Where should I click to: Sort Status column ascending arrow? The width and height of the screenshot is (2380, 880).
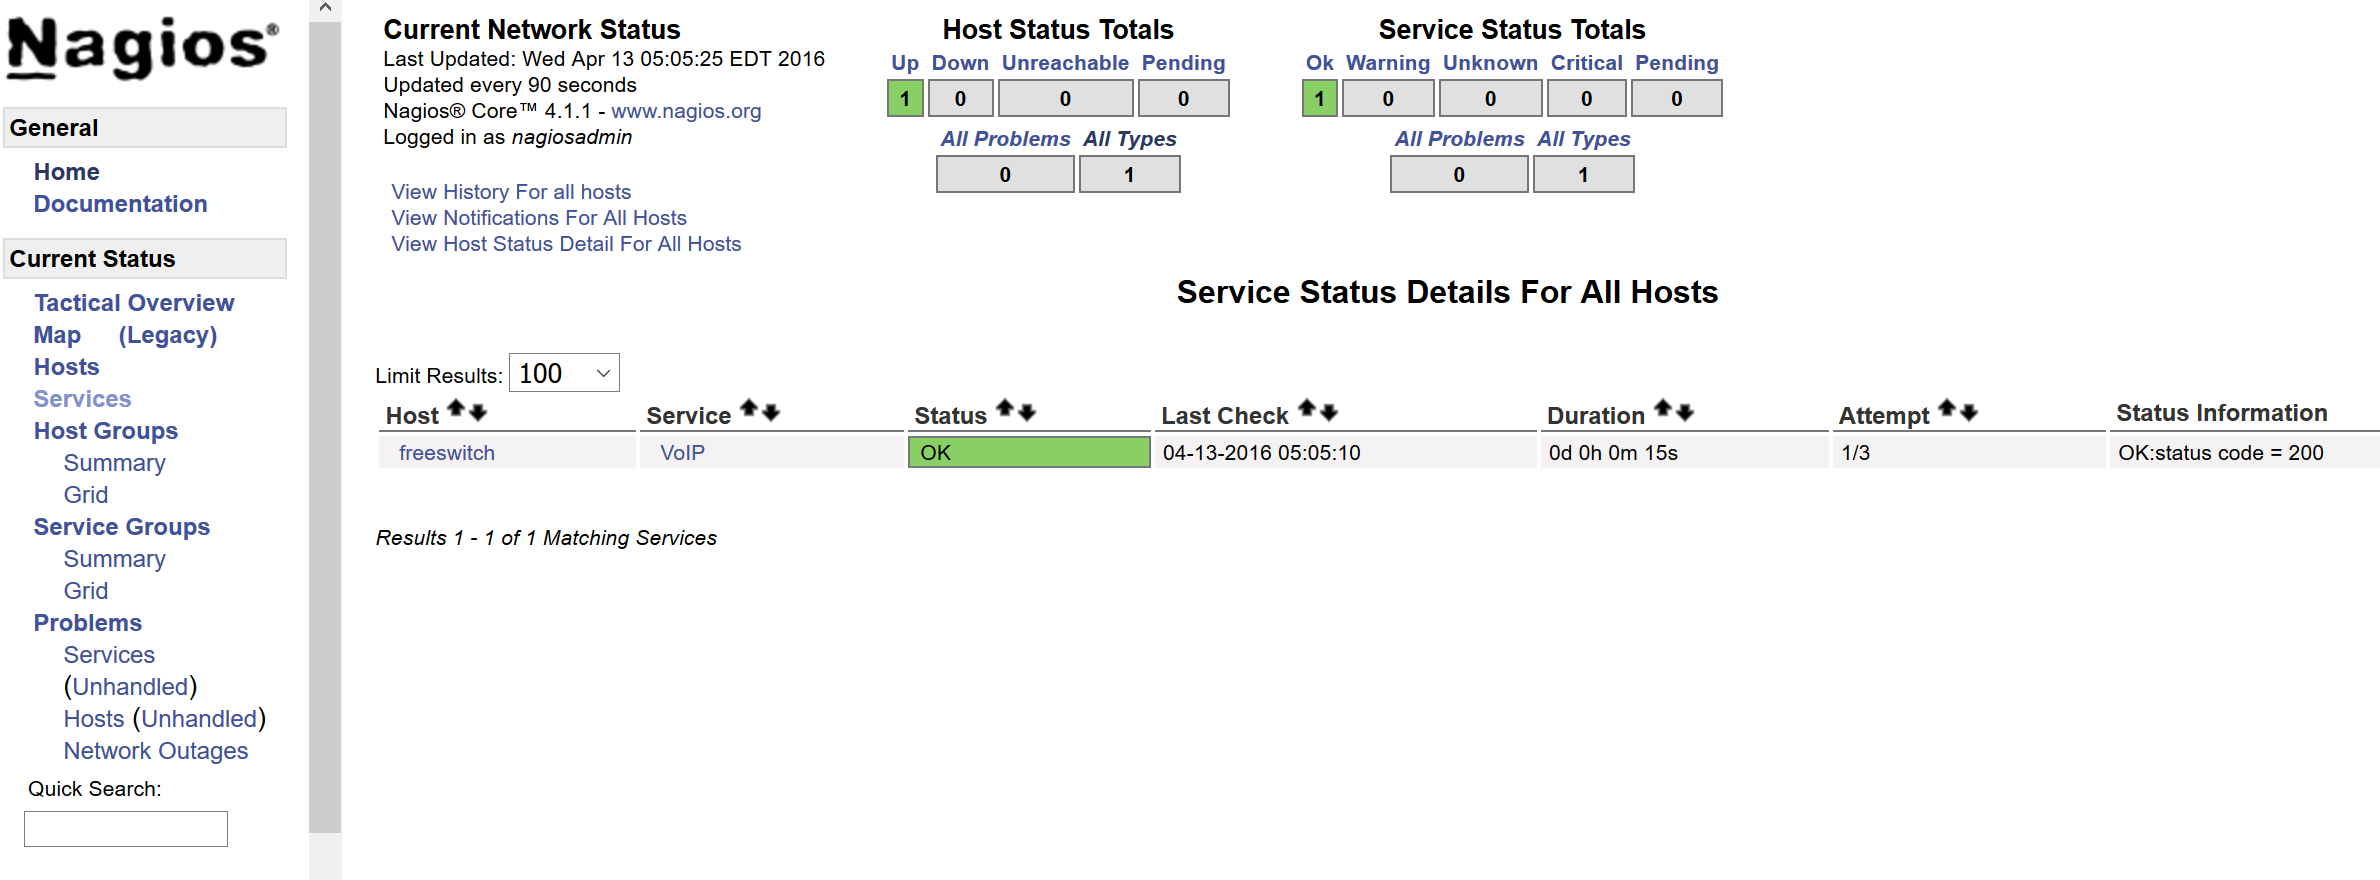[x=1005, y=409]
